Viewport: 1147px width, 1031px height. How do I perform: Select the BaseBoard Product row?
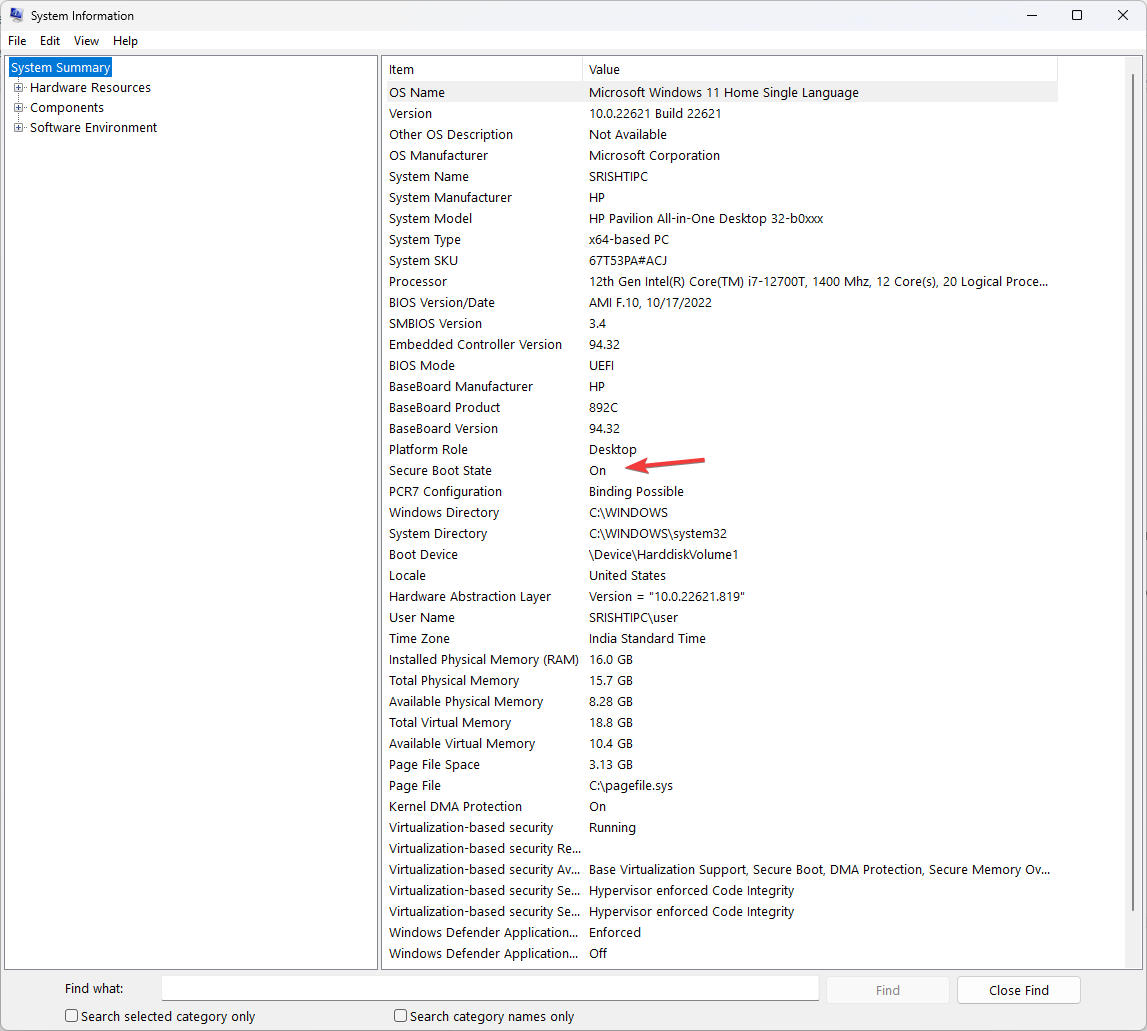point(722,408)
